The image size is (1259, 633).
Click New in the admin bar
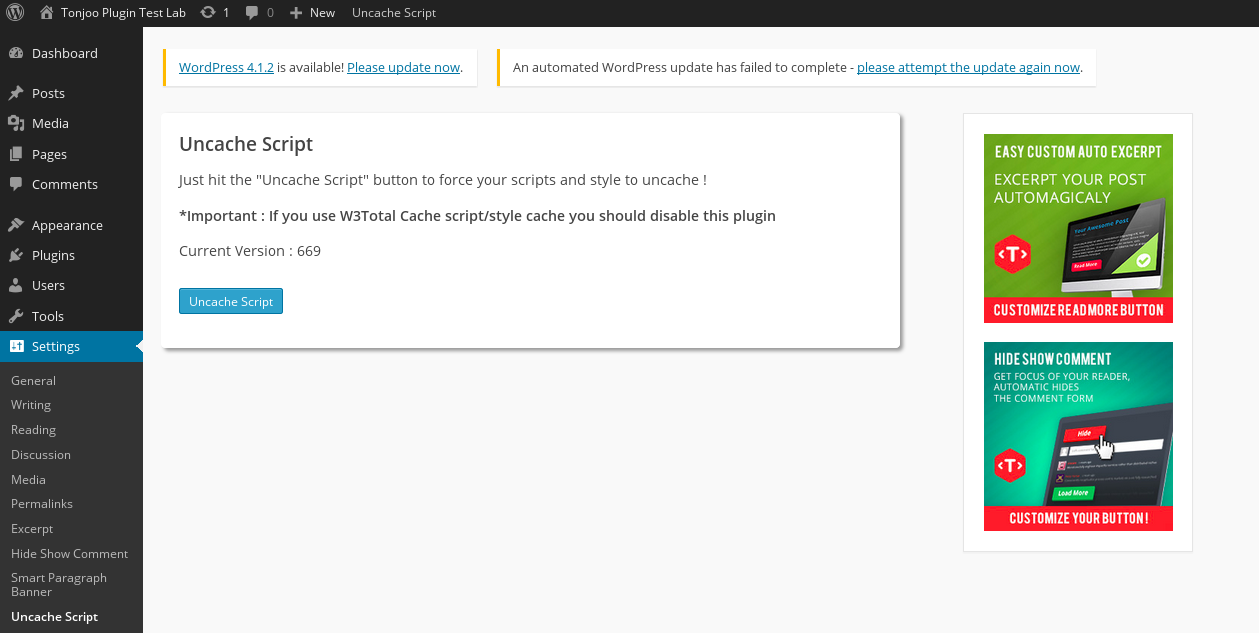point(322,13)
